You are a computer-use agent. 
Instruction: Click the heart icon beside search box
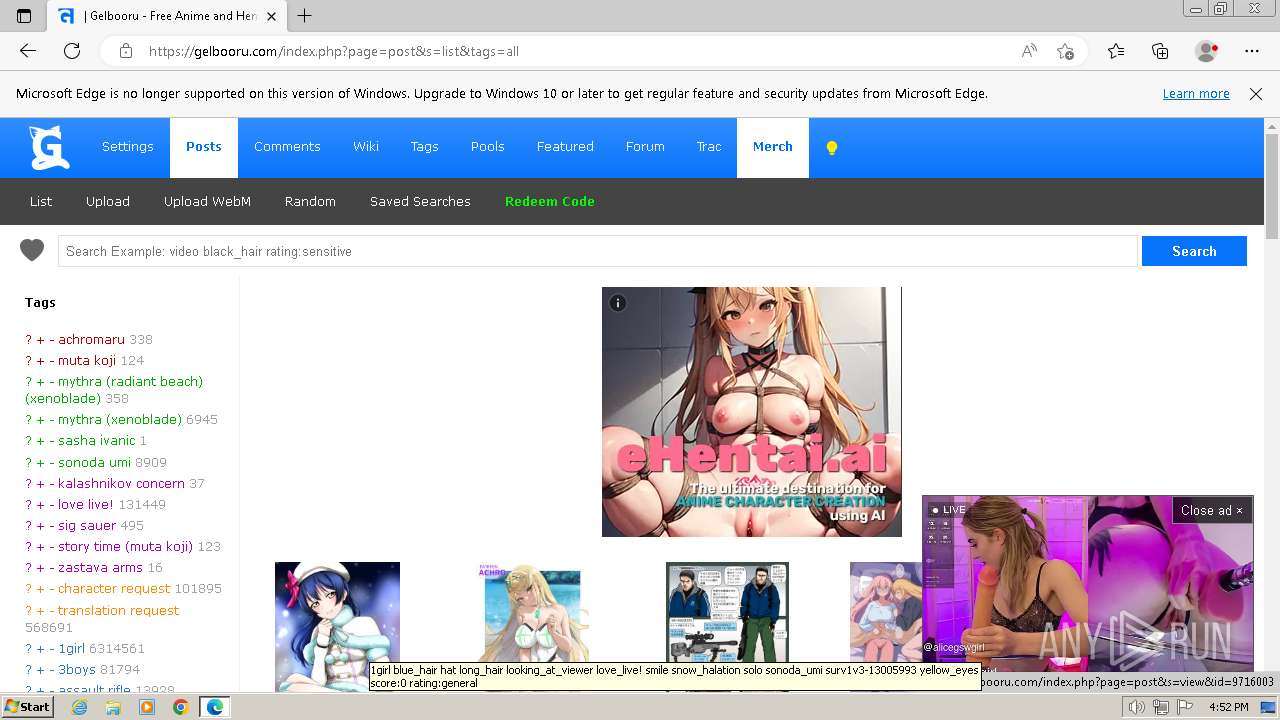(x=32, y=251)
